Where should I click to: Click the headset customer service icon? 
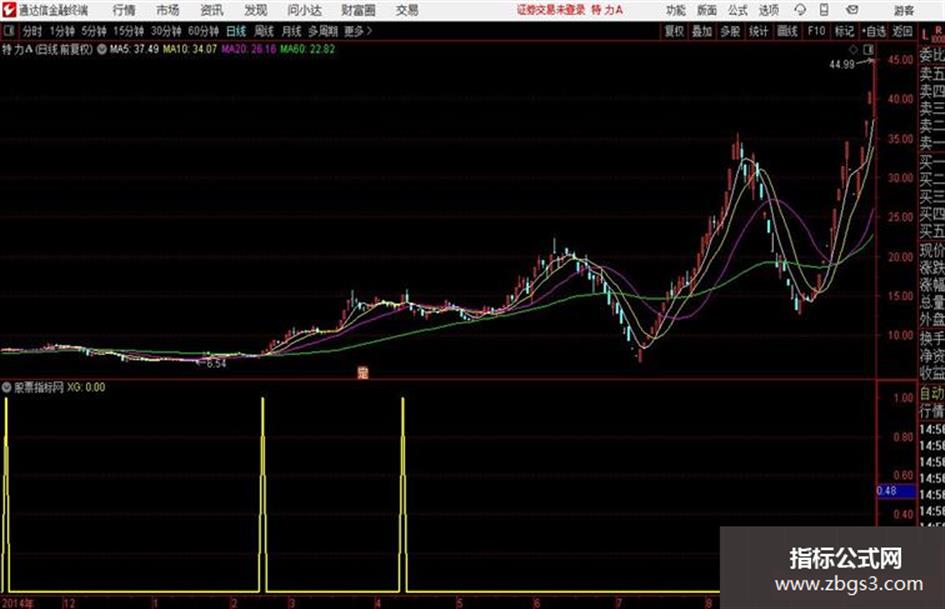800,10
